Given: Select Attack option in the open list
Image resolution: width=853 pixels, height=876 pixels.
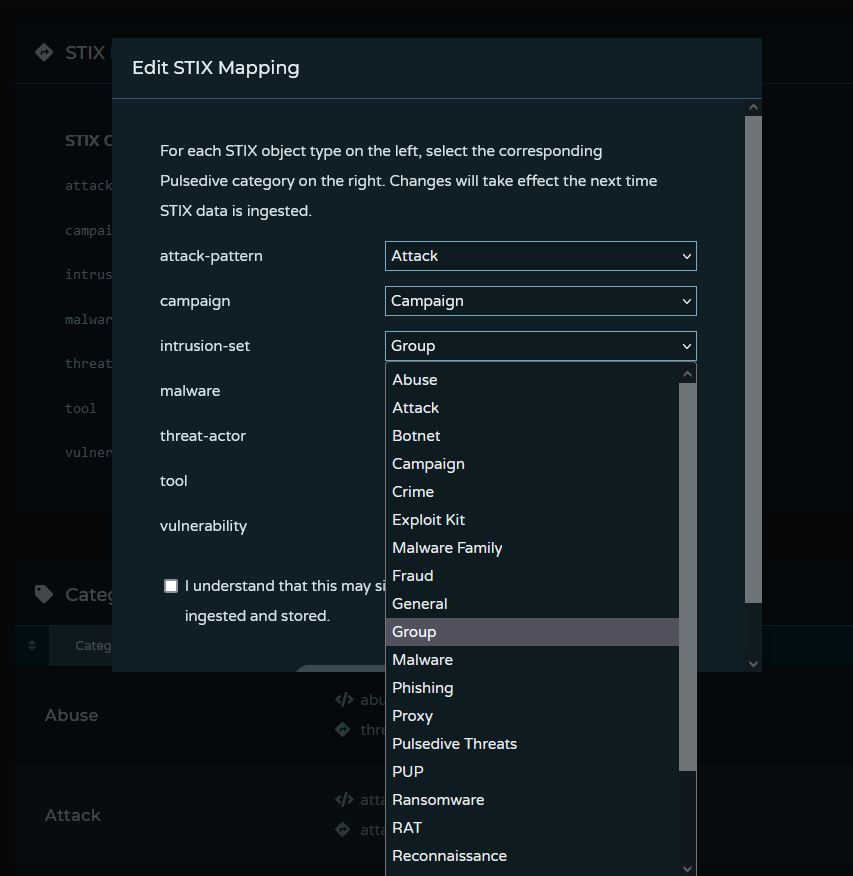Looking at the screenshot, I should pyautogui.click(x=532, y=408).
